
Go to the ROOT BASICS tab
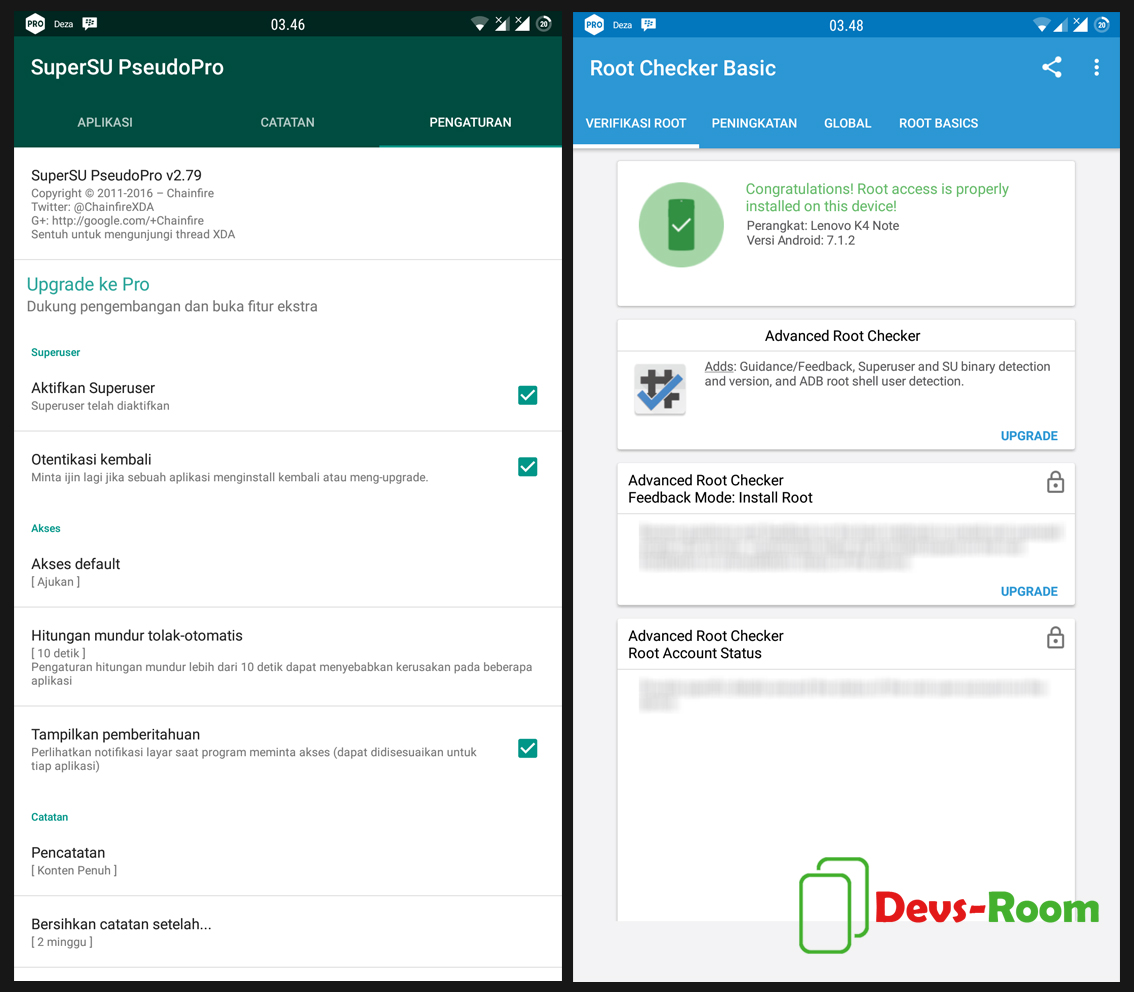pos(938,124)
